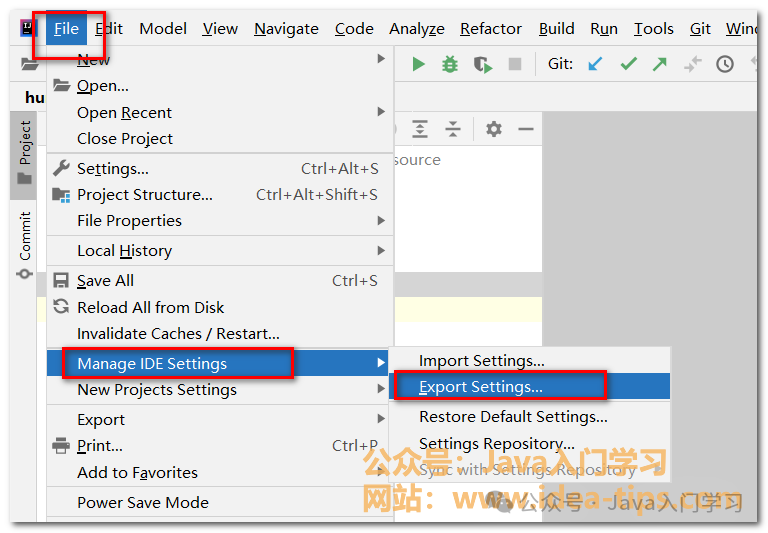Click Git Update Project blue arrow
This screenshot has width=768, height=533.
coord(595,64)
